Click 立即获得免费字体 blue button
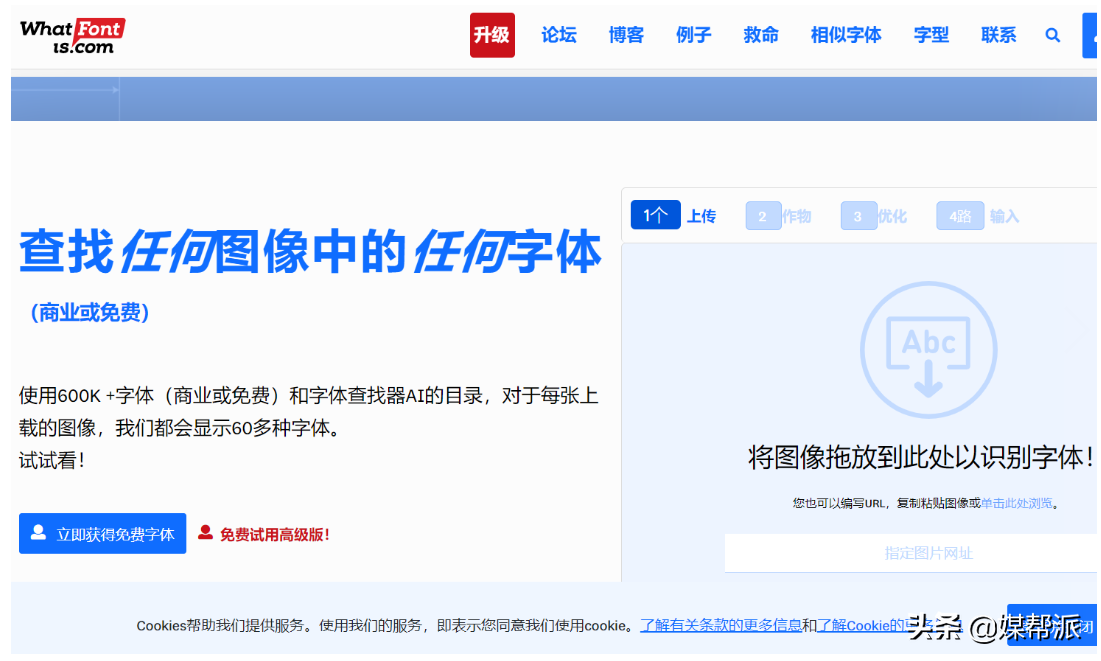Image resolution: width=1101 pixels, height=661 pixels. tap(103, 534)
